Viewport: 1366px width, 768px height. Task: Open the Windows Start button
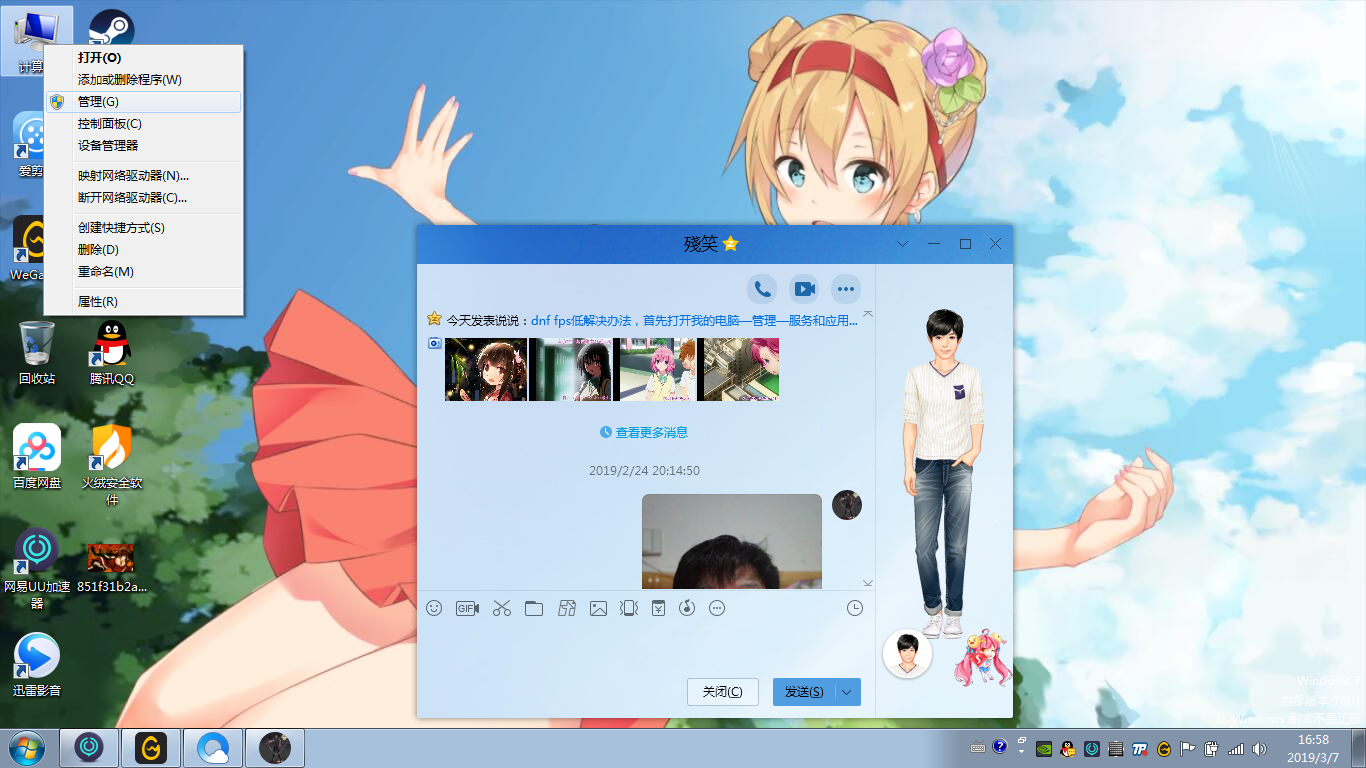pos(26,748)
